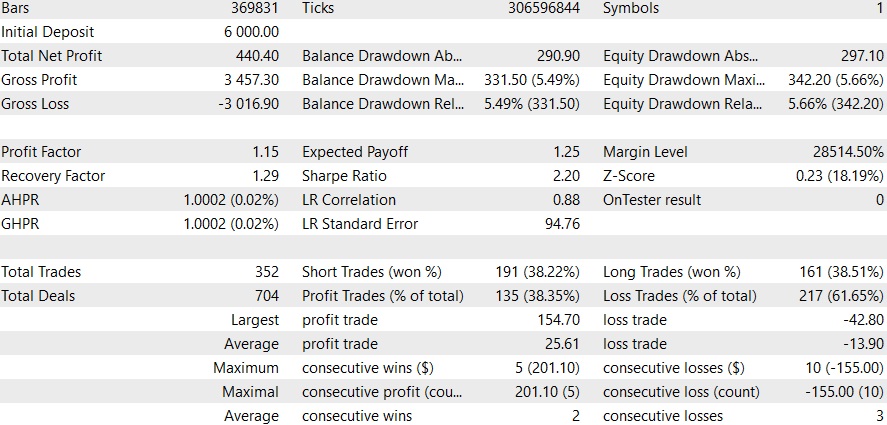Select the largest profit trade value 154.70

click(x=559, y=320)
